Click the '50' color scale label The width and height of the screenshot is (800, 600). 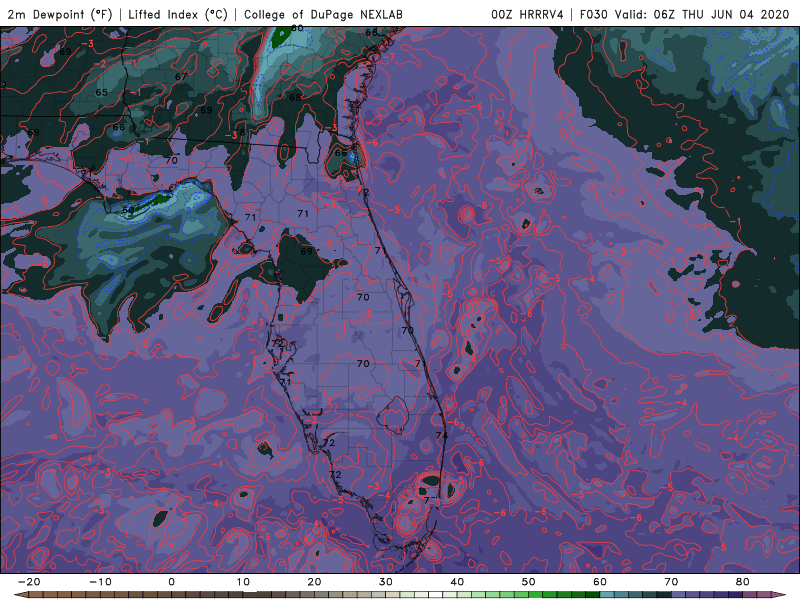[x=529, y=582]
